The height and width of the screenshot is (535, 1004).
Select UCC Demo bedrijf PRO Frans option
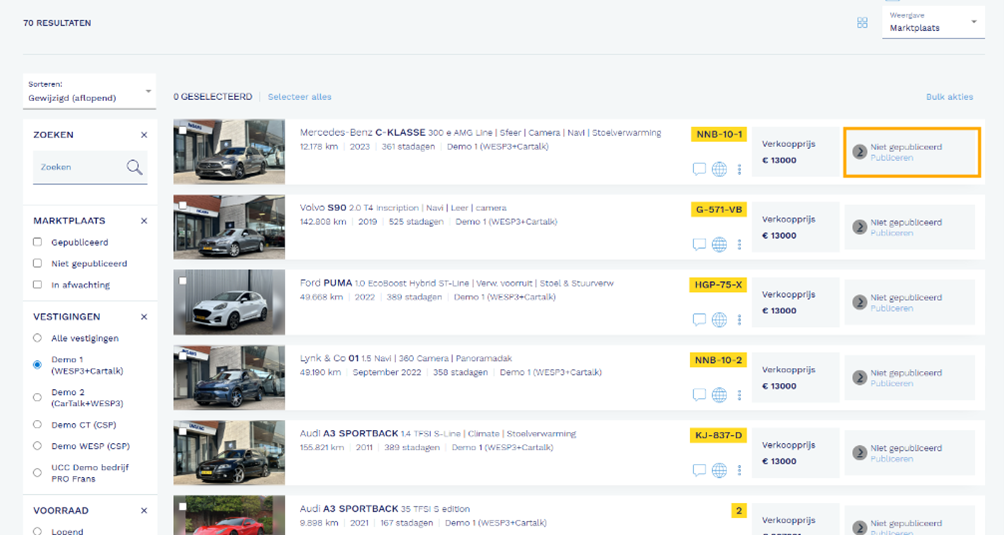[x=37, y=472]
